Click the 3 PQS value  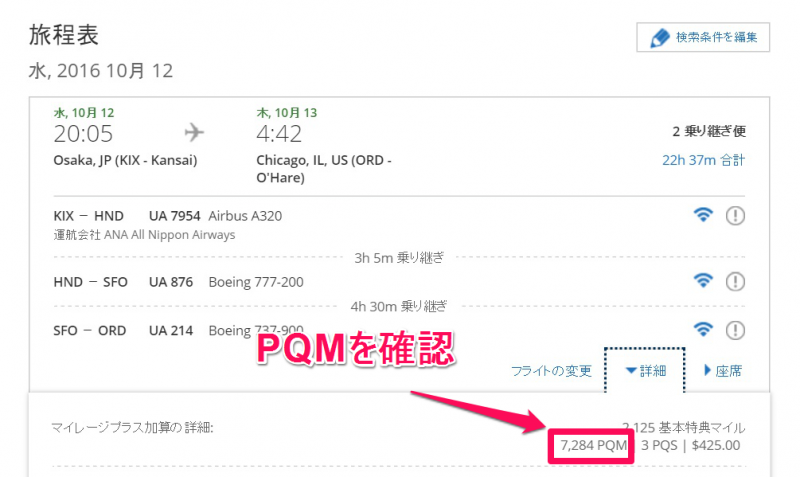[659, 445]
